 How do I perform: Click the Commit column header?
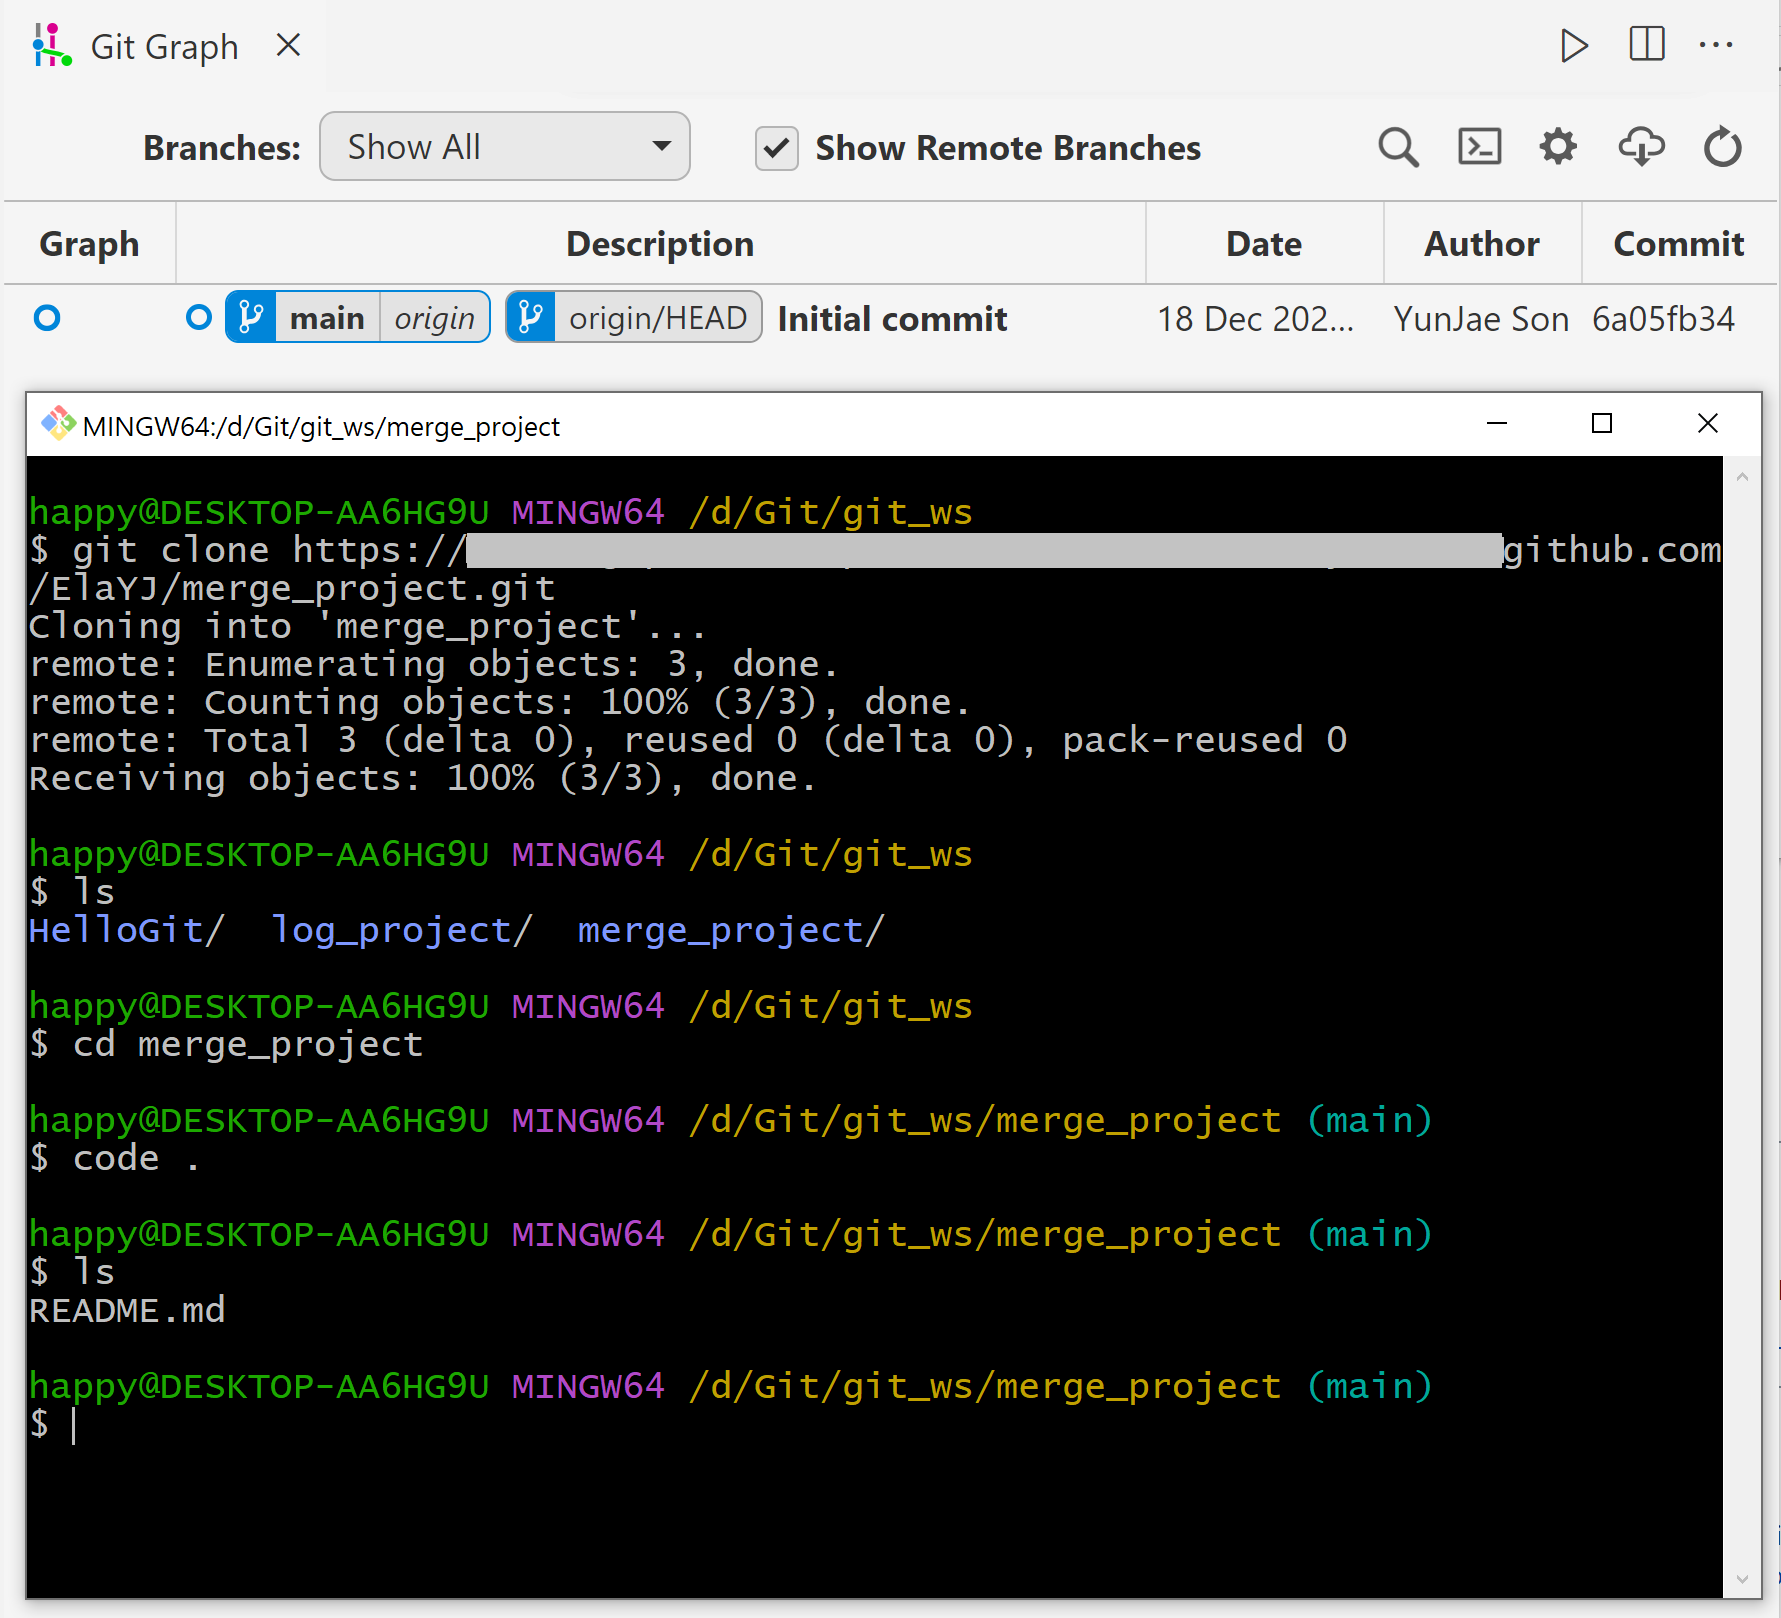[1679, 244]
